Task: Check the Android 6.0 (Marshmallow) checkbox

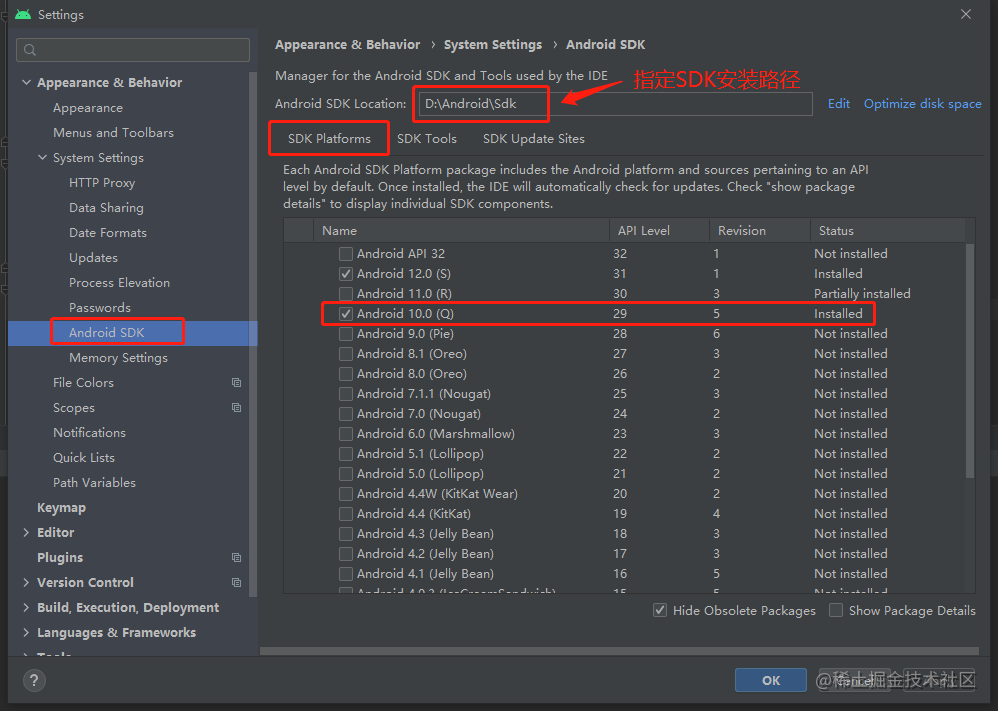Action: 346,434
